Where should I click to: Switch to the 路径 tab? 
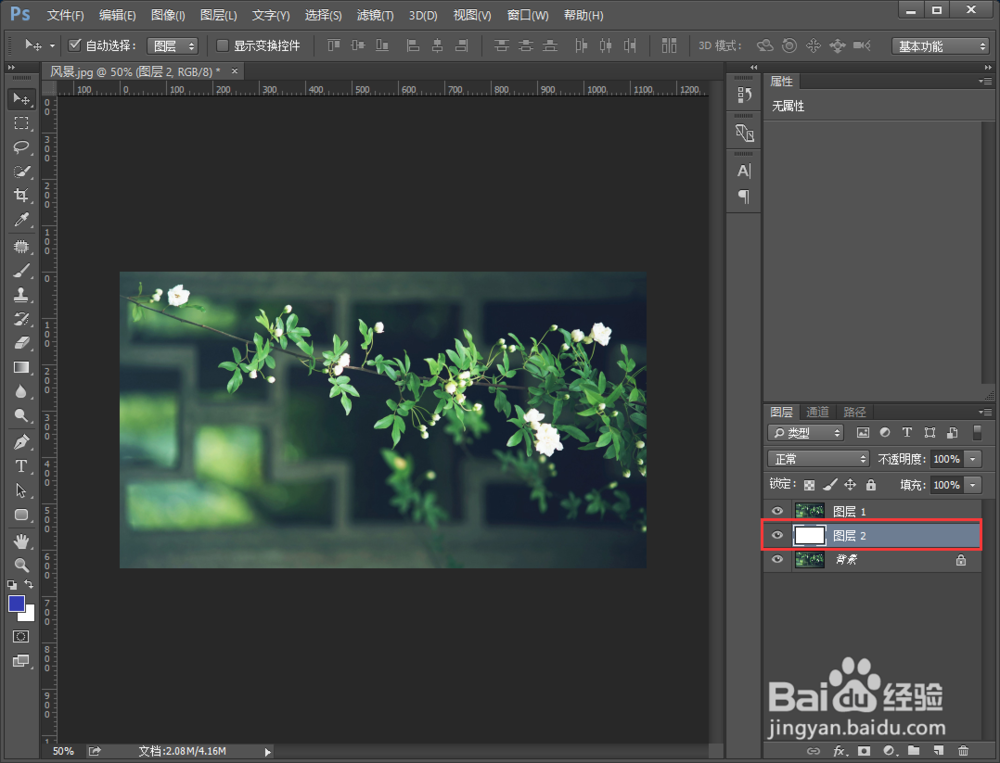[855, 412]
